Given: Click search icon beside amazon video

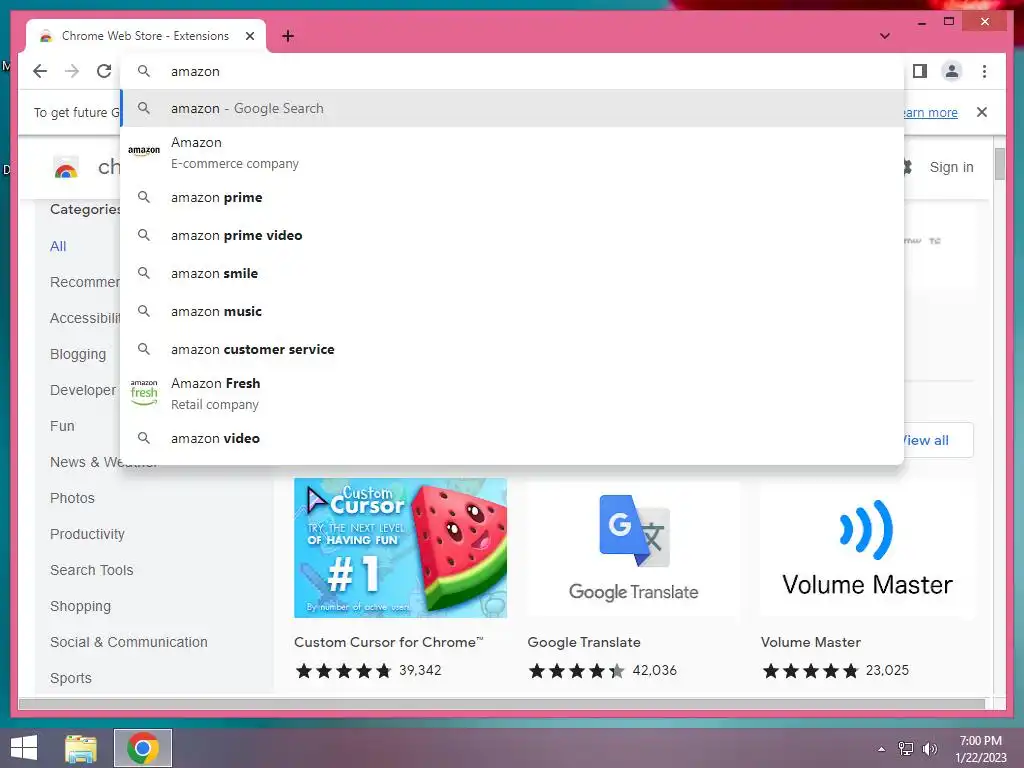Looking at the screenshot, I should tap(144, 438).
